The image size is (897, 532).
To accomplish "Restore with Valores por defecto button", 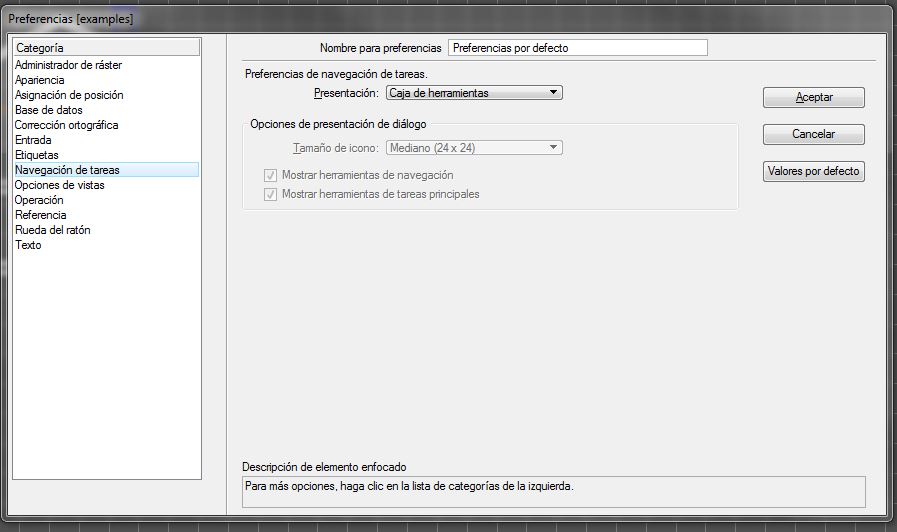I will pos(813,171).
